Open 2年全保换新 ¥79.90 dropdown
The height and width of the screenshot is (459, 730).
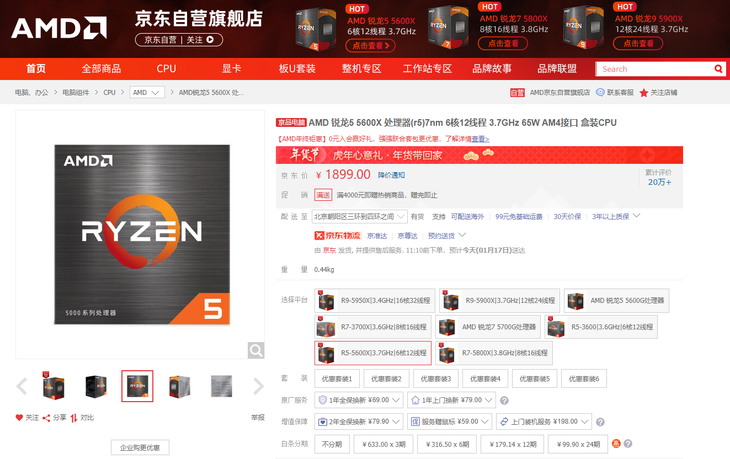click(358, 421)
